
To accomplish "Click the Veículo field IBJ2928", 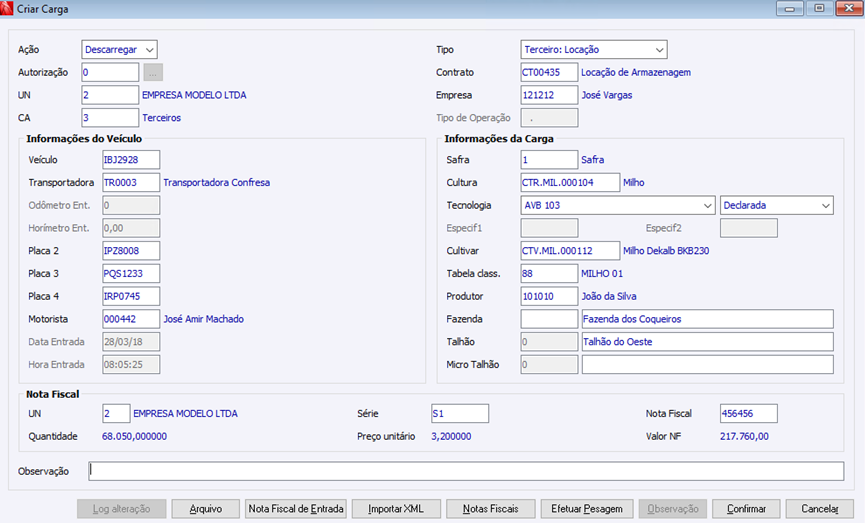I will point(131,159).
